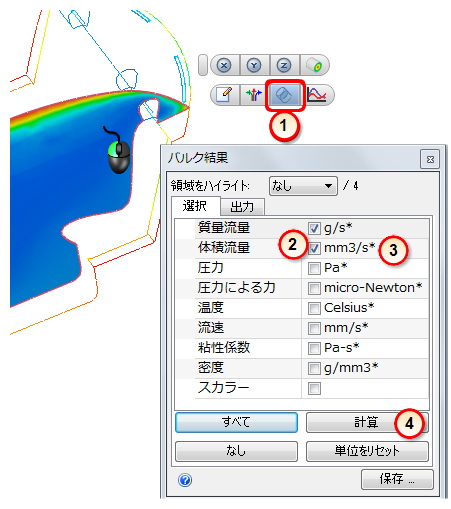Screen dimensions: 451x509
Task: Click the g/s* unit text
Action: (x=338, y=228)
